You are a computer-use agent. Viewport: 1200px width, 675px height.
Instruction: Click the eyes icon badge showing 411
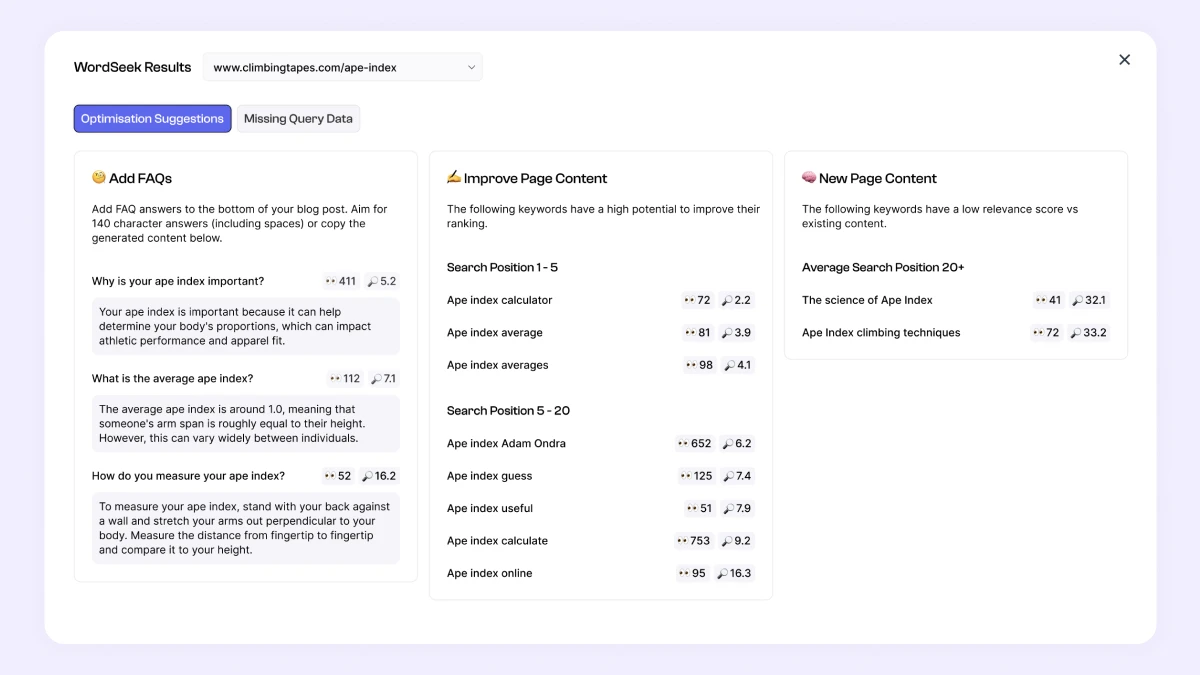(341, 282)
